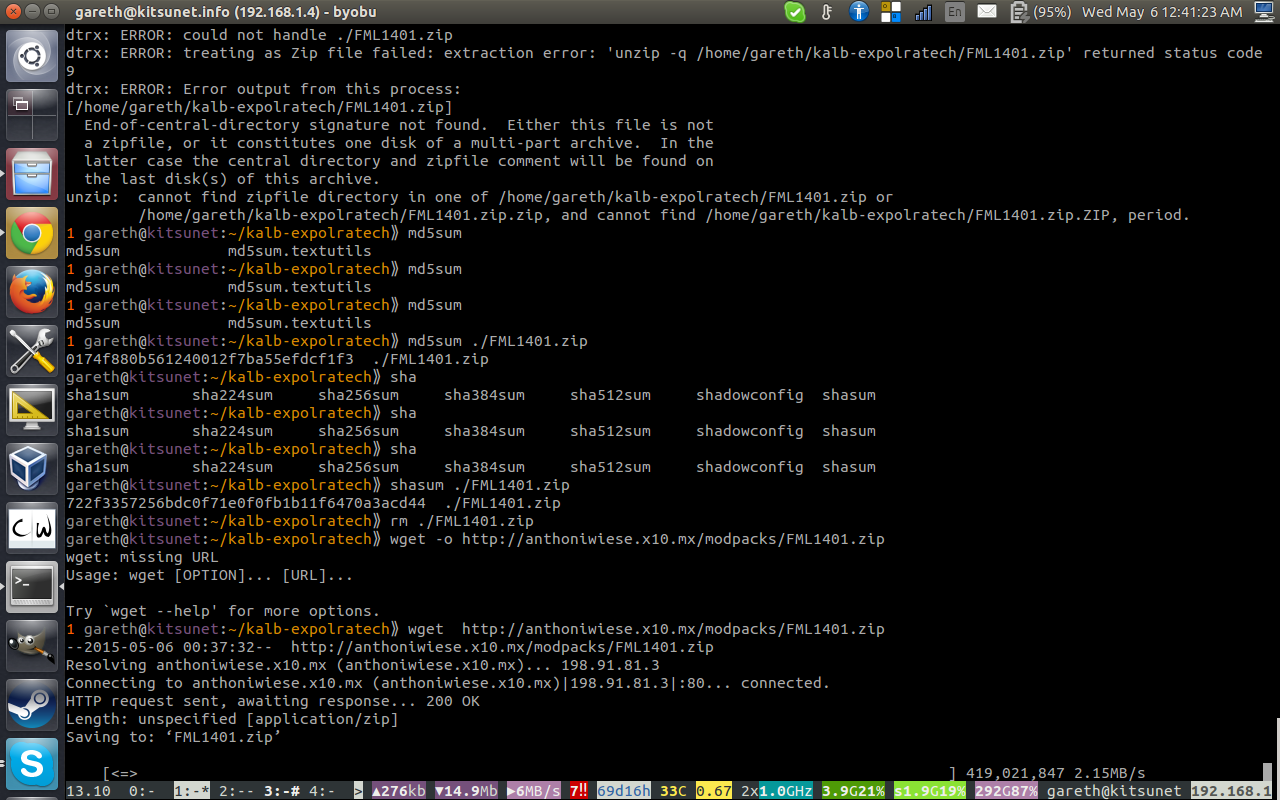Click the URL in the 'wget -o' command line
This screenshot has height=800, width=1280.
click(x=673, y=539)
